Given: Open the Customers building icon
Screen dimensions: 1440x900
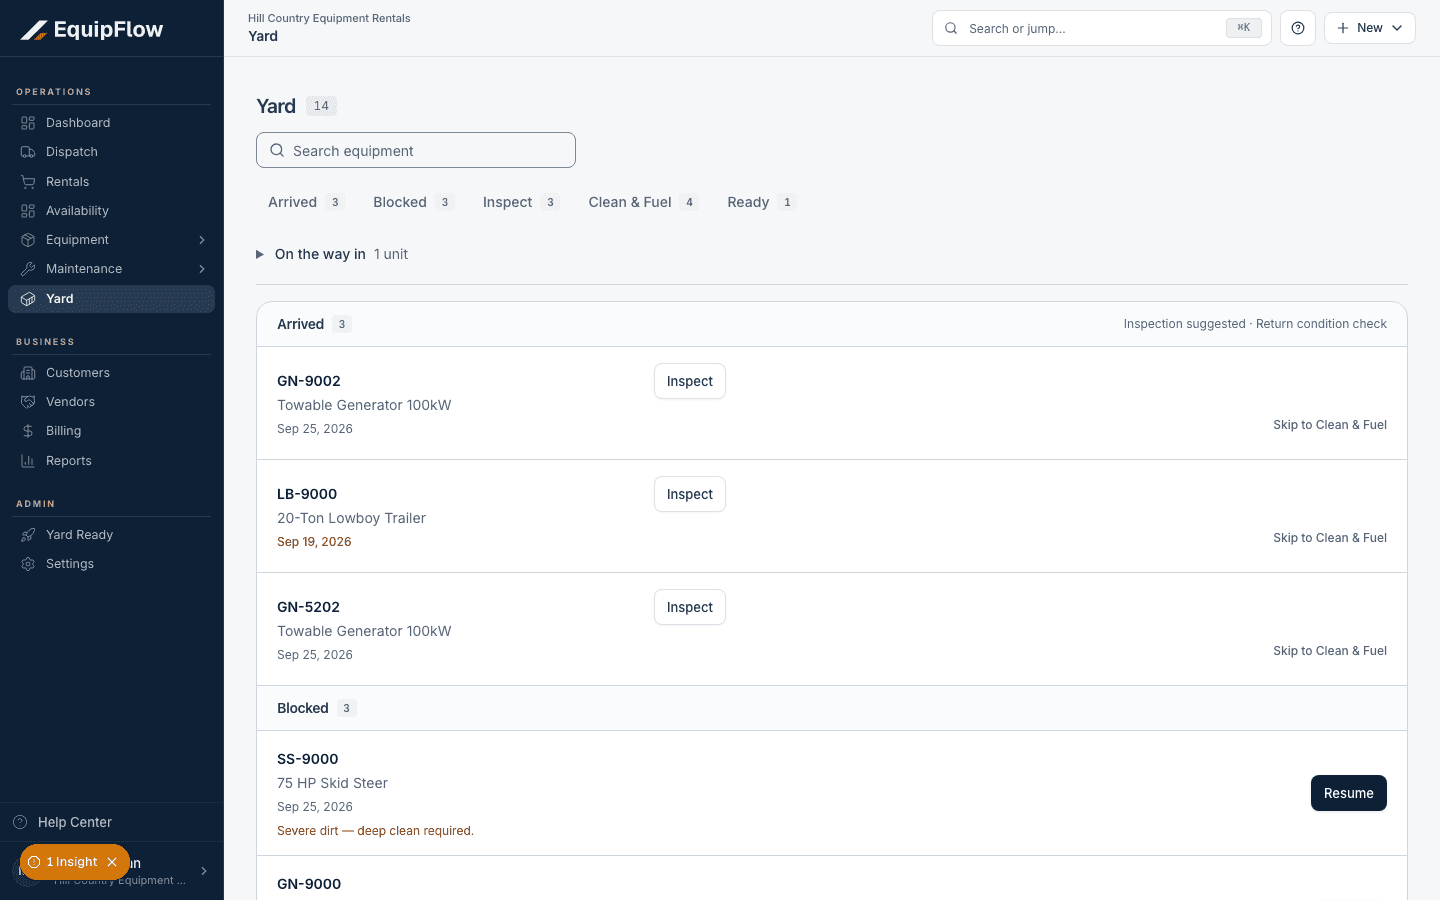Looking at the screenshot, I should point(28,373).
